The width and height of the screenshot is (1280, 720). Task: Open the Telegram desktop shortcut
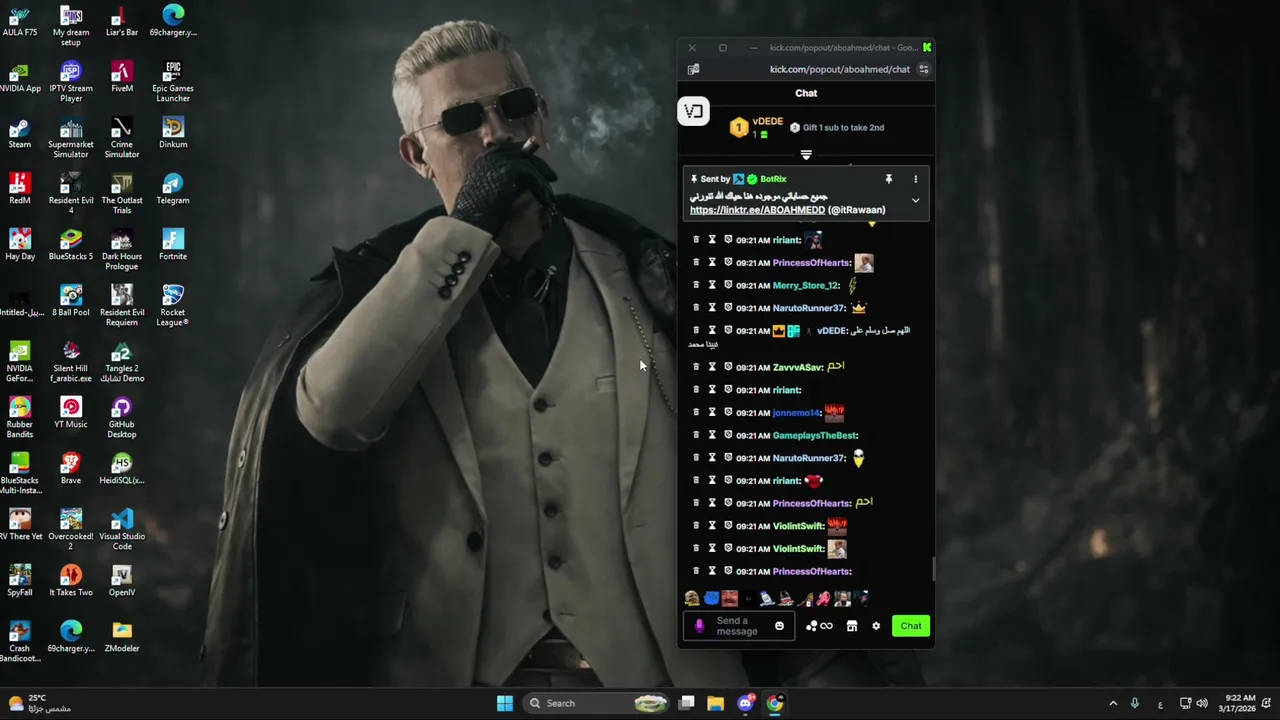pyautogui.click(x=173, y=189)
